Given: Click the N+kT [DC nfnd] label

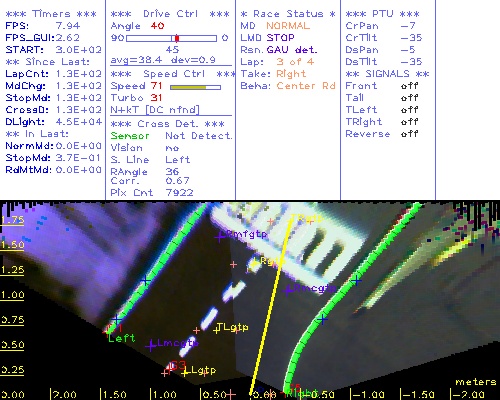Looking at the screenshot, I should (155, 110).
